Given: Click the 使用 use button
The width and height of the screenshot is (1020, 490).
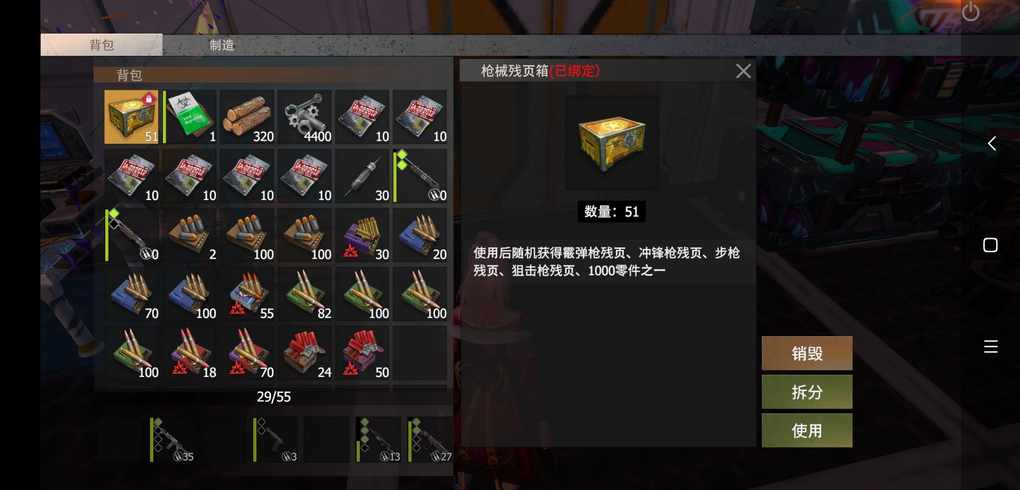Looking at the screenshot, I should pos(807,430).
